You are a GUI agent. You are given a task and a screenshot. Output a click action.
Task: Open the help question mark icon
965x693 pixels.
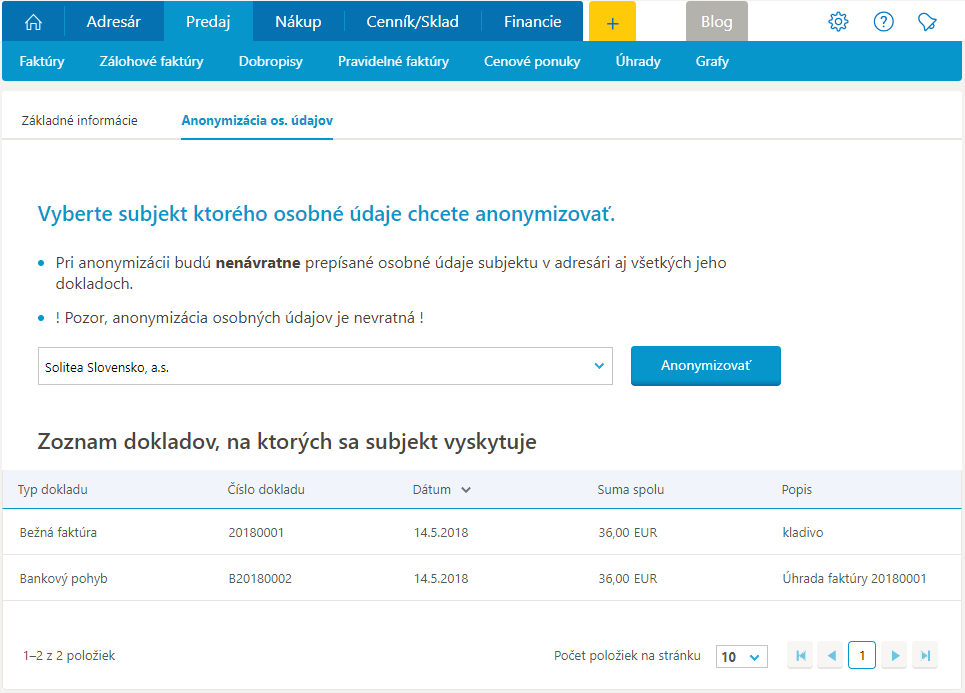tap(883, 22)
